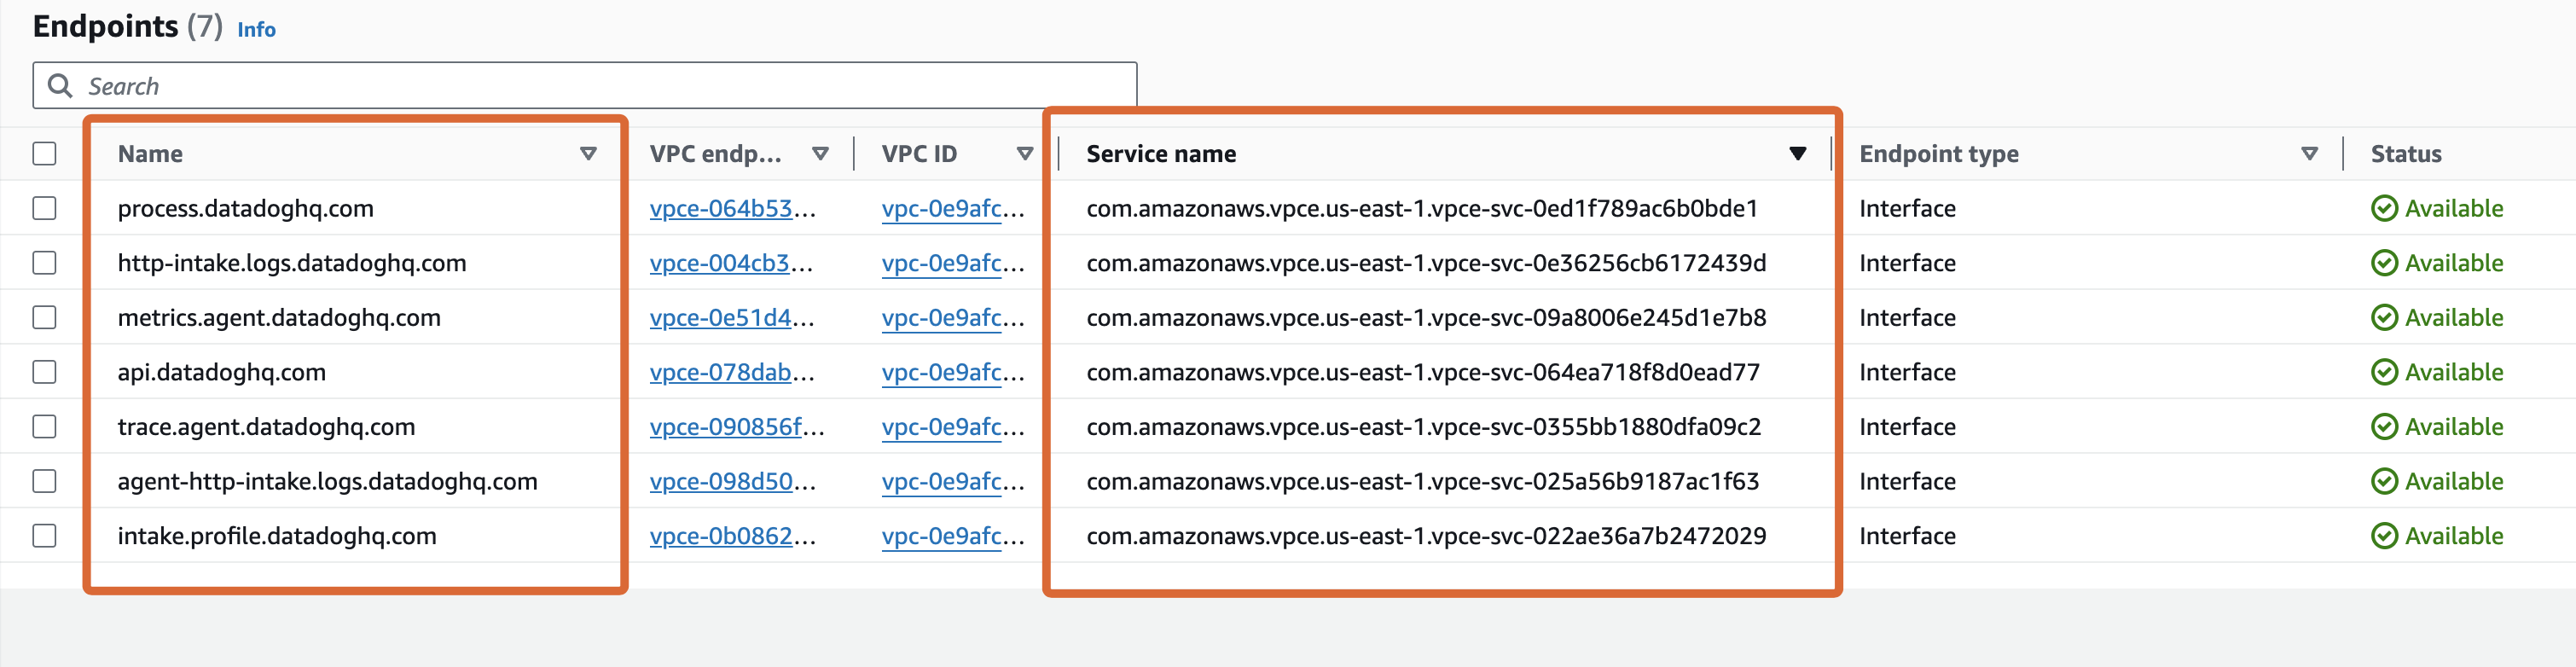Select the api.datadoghq.com name cell
The height and width of the screenshot is (667, 2576).
(221, 372)
